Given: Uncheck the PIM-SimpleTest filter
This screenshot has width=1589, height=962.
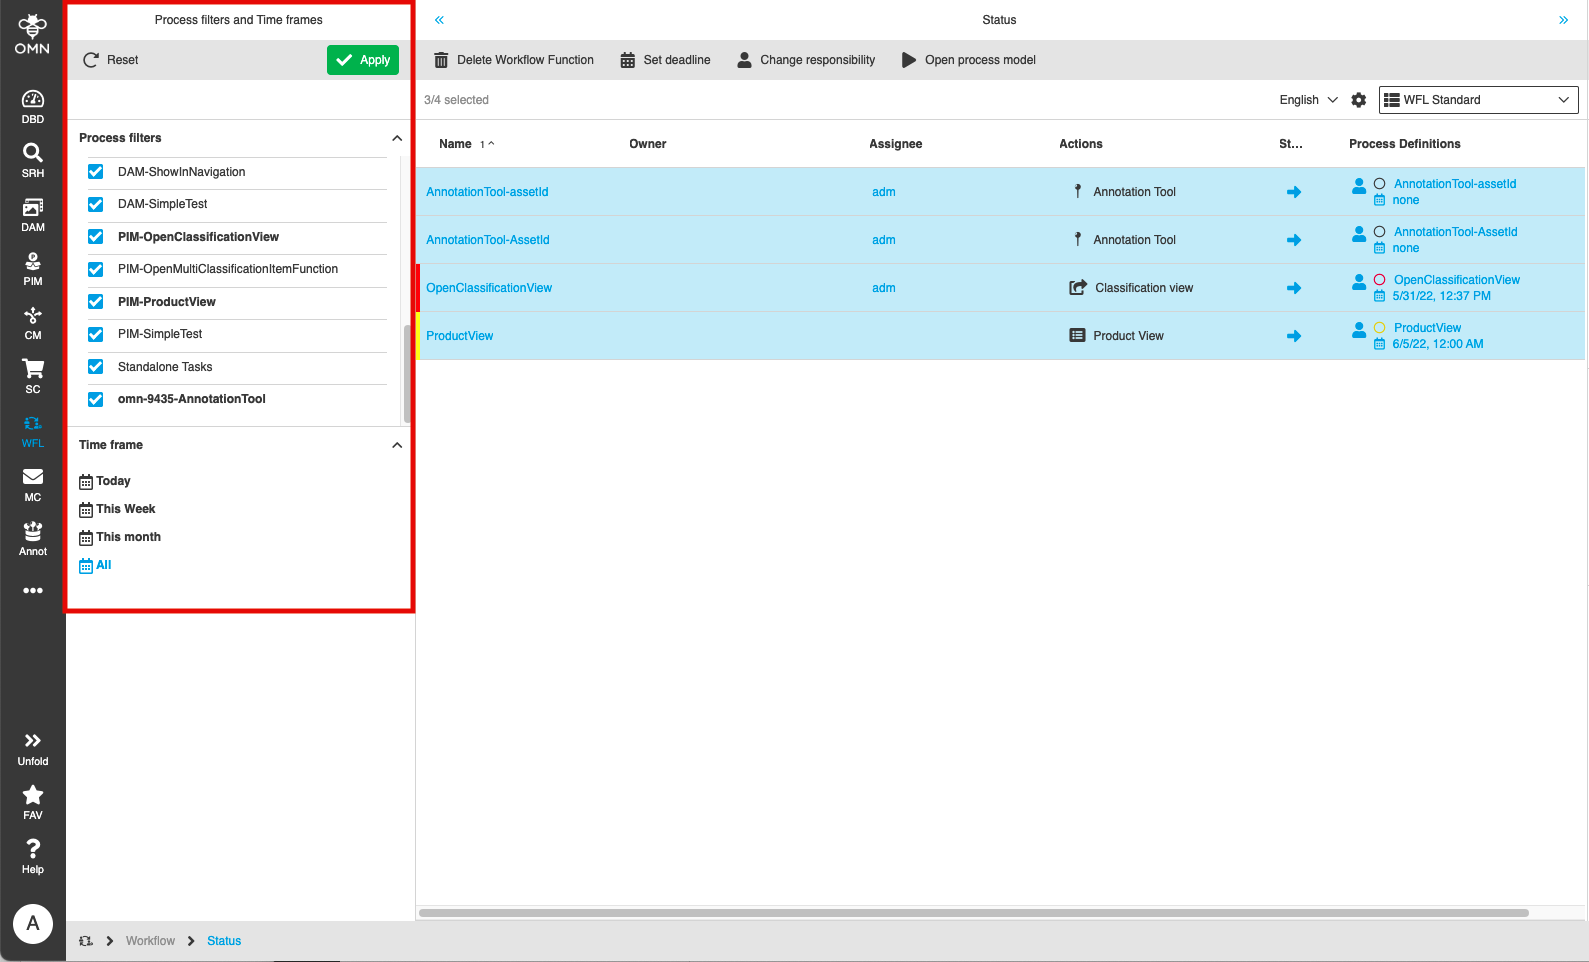Looking at the screenshot, I should [x=96, y=334].
